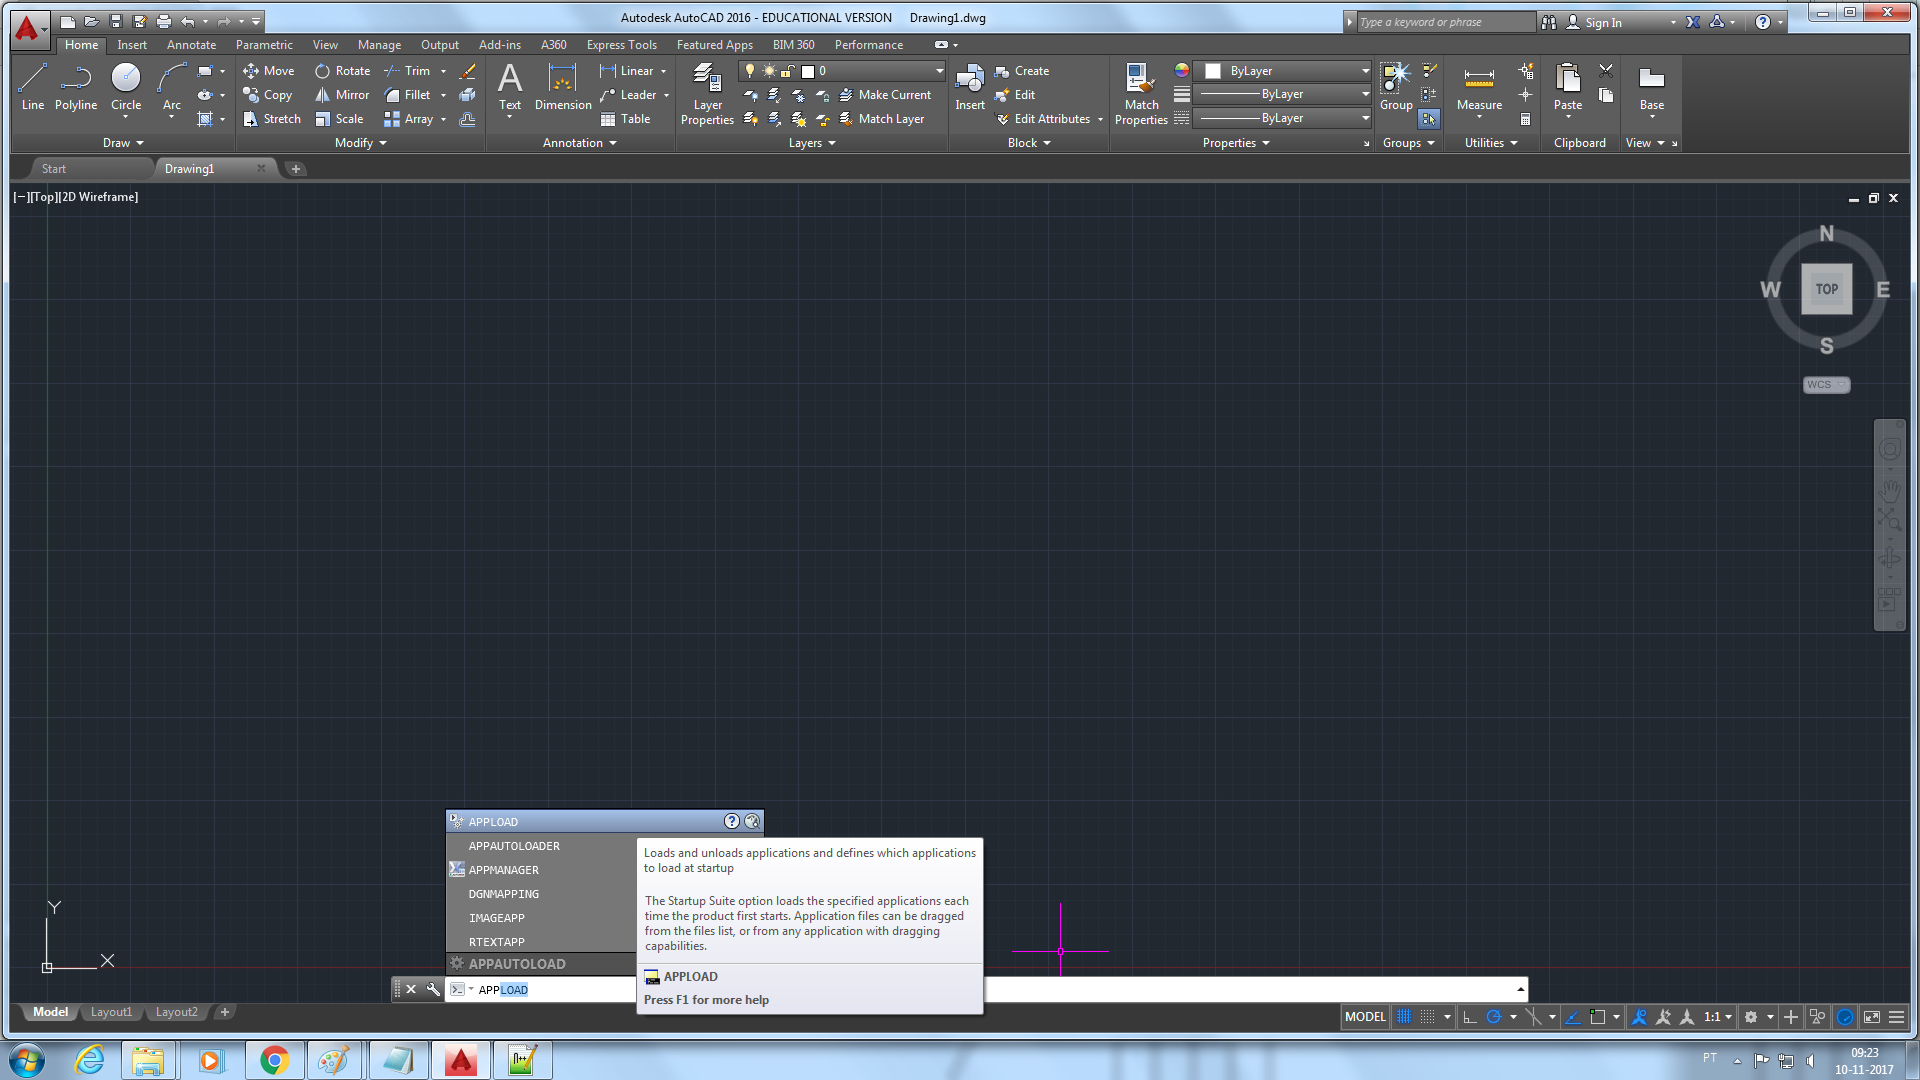1920x1080 pixels.
Task: Click the command line customize wrench icon
Action: click(x=433, y=989)
